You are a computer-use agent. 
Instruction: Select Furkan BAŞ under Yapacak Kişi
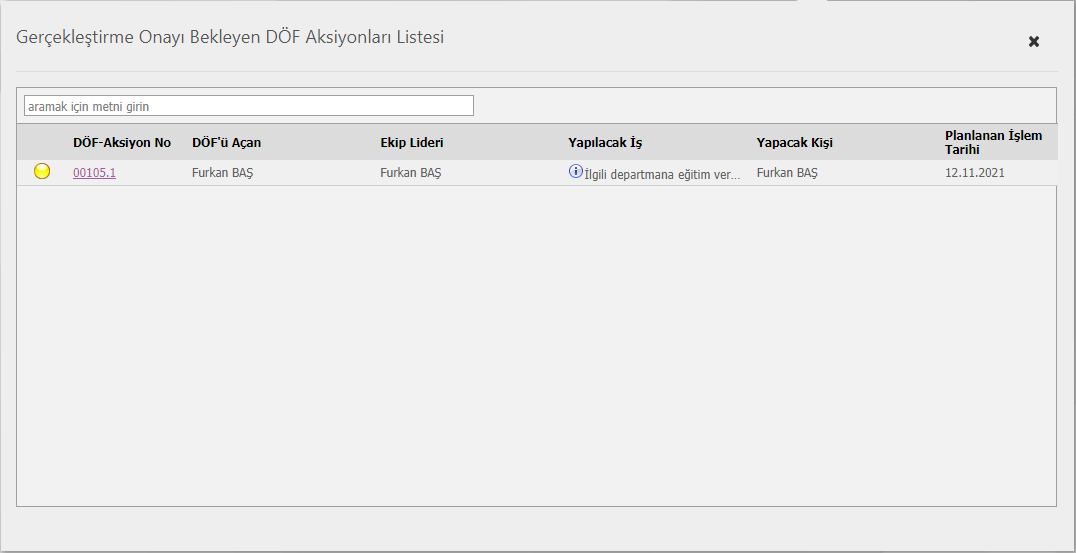786,173
